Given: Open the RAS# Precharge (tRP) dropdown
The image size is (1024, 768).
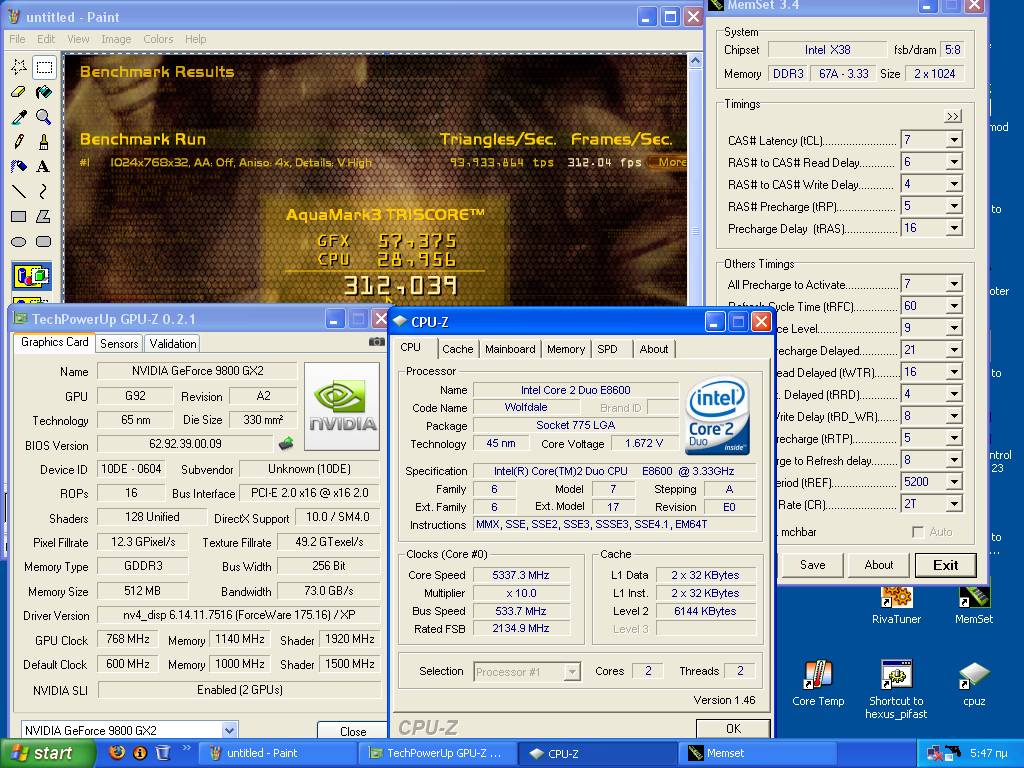Looking at the screenshot, I should pyautogui.click(x=954, y=206).
